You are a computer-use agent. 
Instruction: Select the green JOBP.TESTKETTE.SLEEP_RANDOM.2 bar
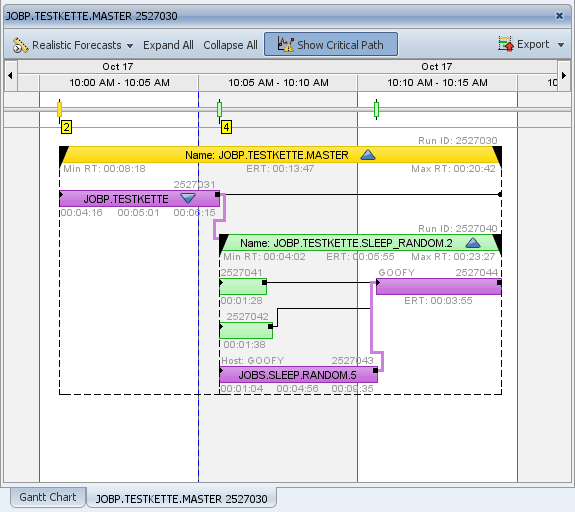(360, 242)
